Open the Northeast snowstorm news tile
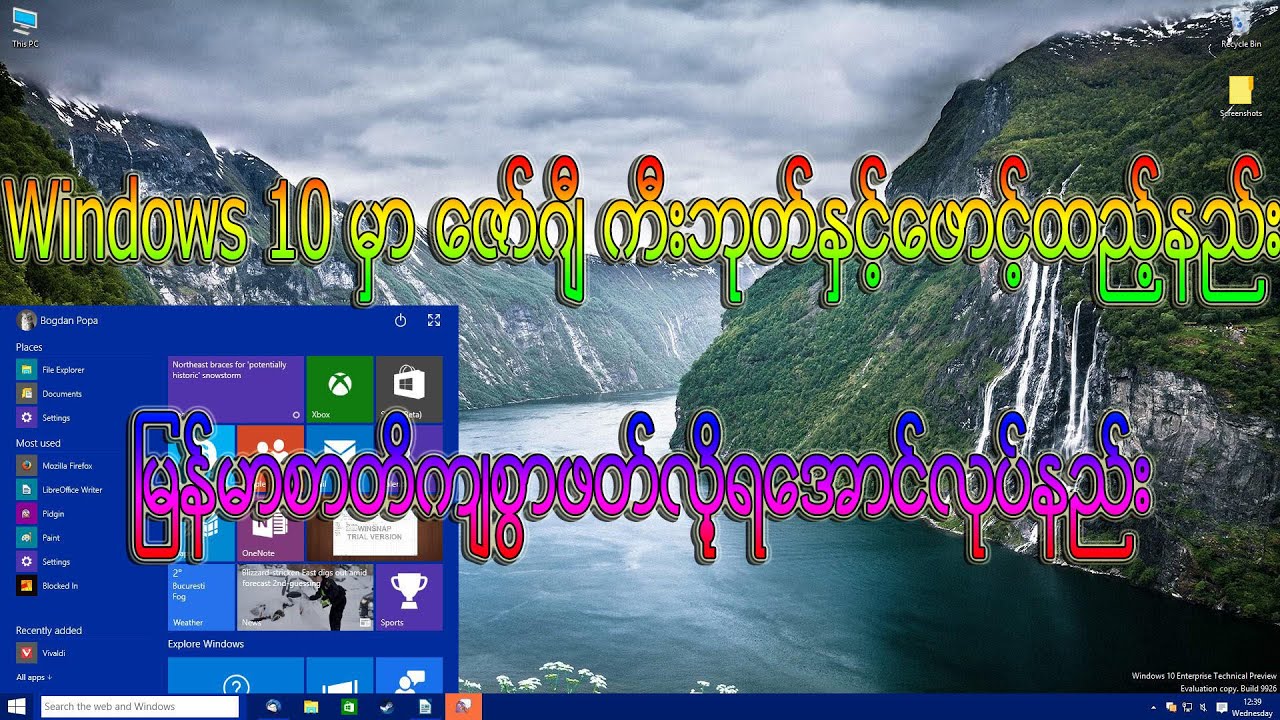 tap(235, 389)
